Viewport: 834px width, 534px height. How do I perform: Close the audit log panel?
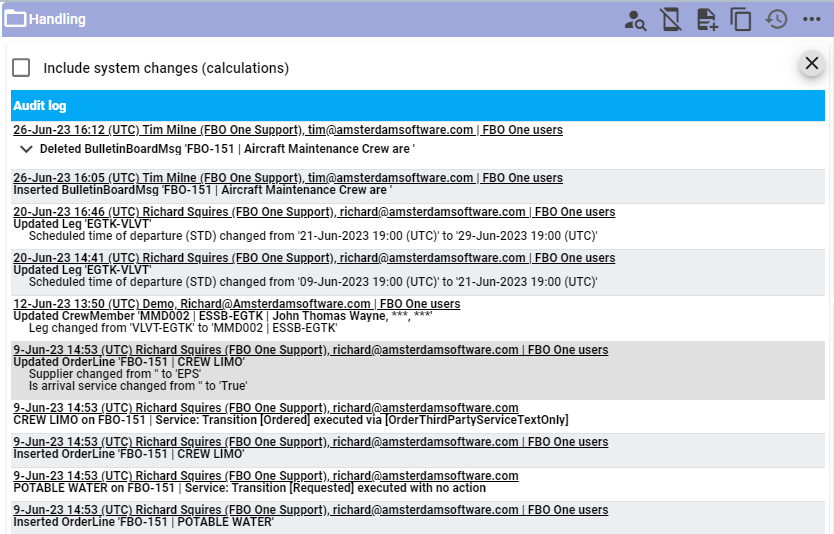[812, 63]
